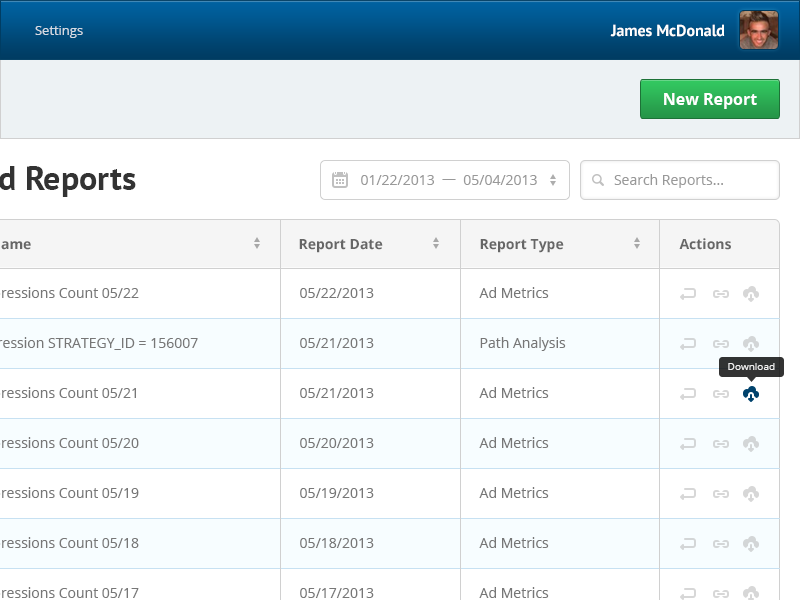This screenshot has width=800, height=600.
Task: Click the re-run arrow for Impressions Count 05/22
Action: (x=688, y=293)
